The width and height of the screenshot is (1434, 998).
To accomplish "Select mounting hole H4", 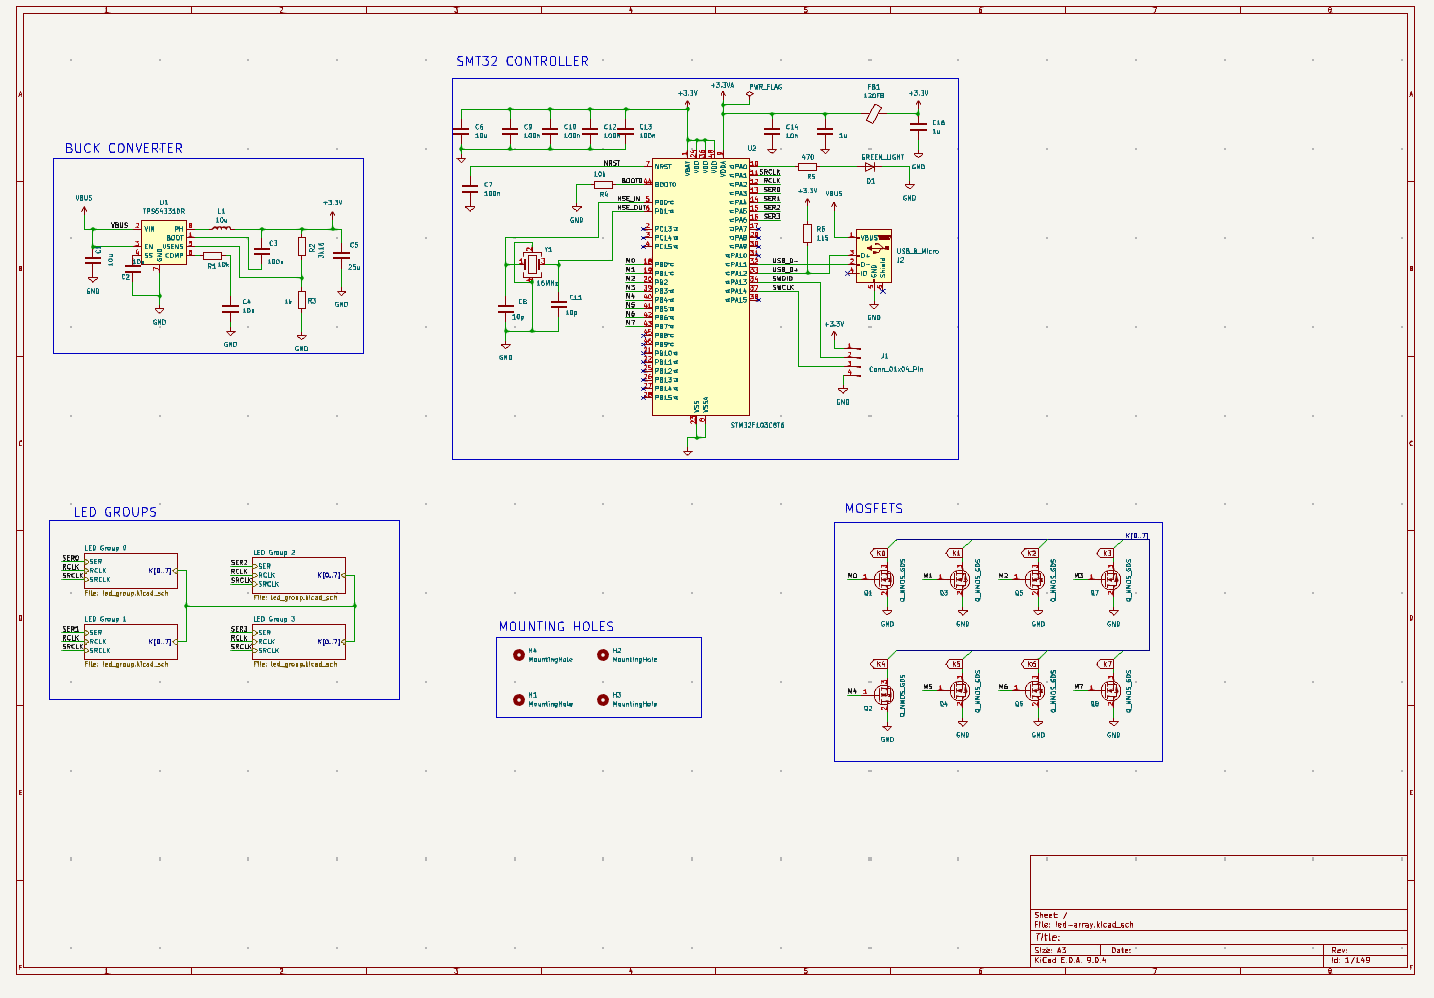I will pos(519,655).
